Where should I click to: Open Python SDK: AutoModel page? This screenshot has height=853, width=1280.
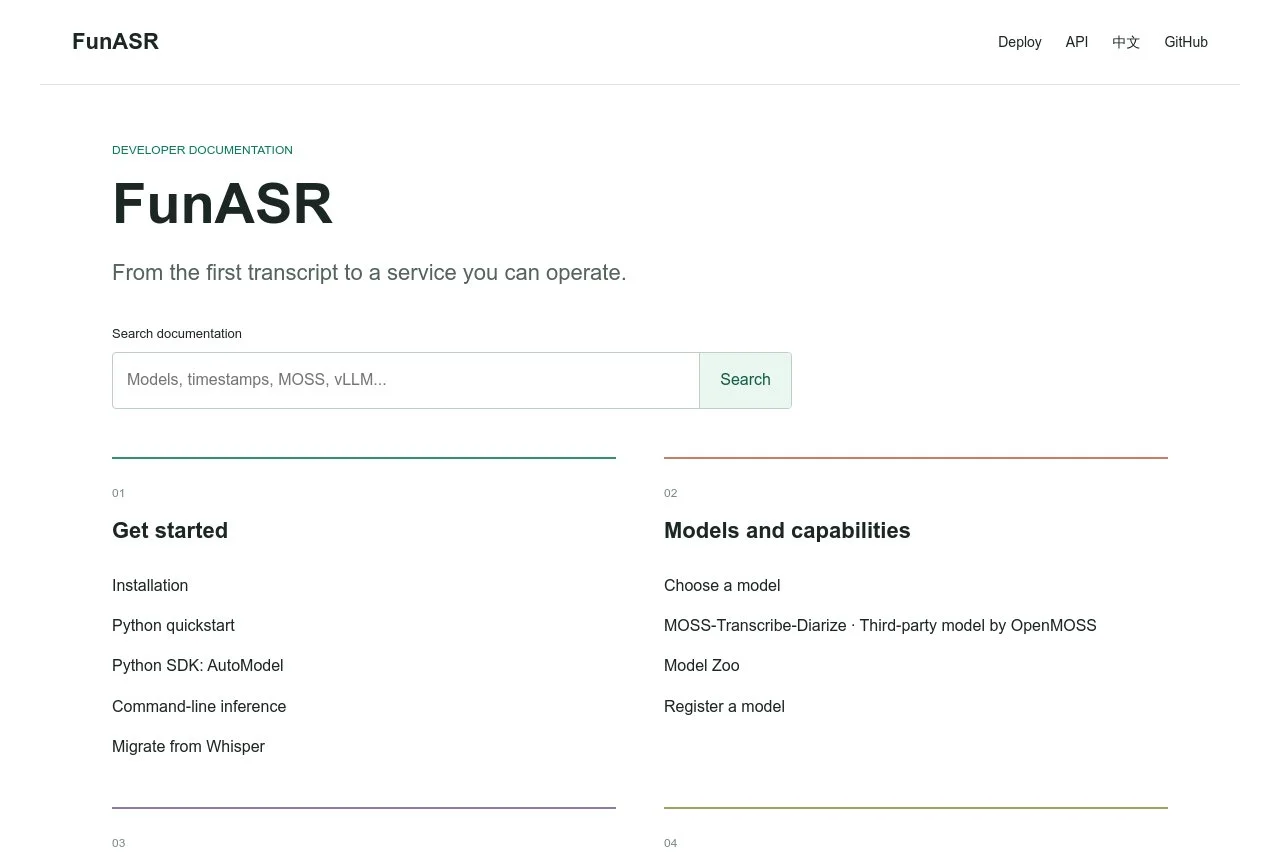[198, 666]
